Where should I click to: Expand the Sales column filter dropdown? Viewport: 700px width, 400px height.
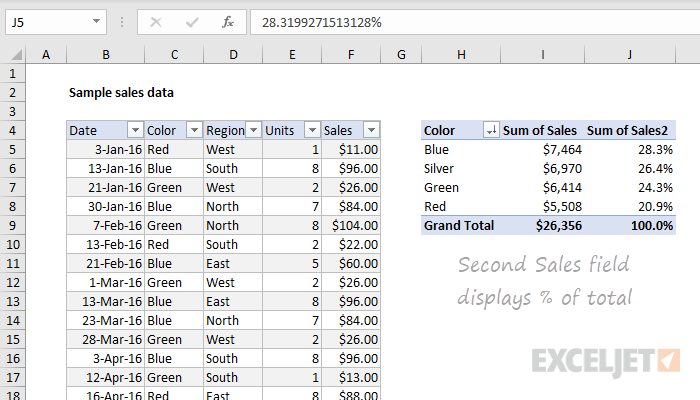(x=371, y=130)
